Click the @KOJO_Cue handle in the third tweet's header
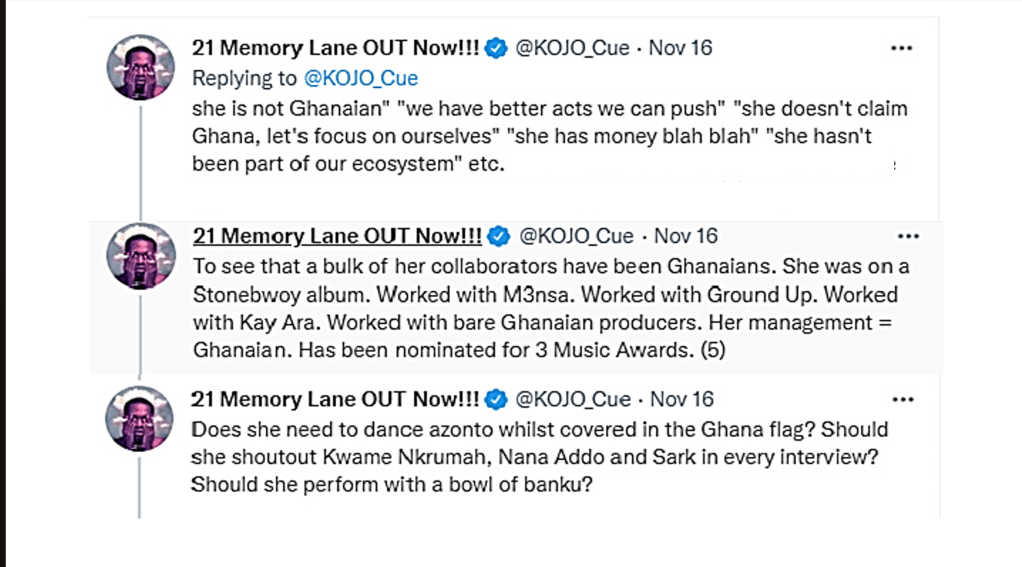Screen dimensions: 1022x567 pyautogui.click(x=573, y=399)
